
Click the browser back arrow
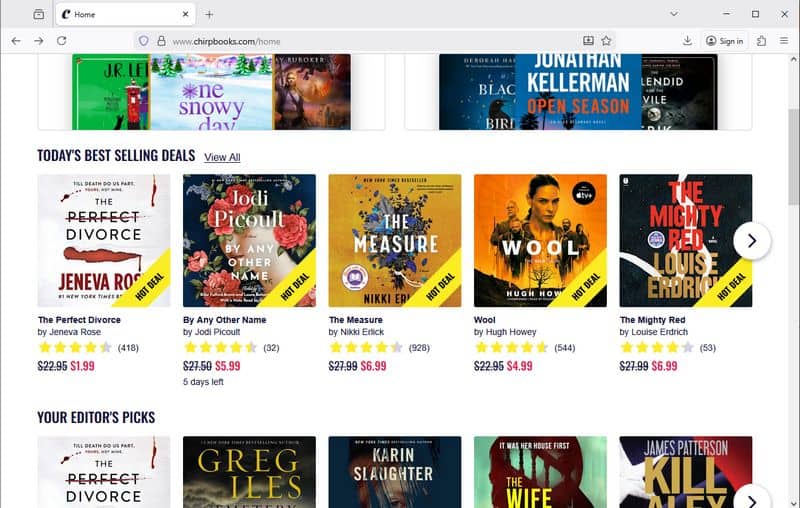(x=16, y=41)
